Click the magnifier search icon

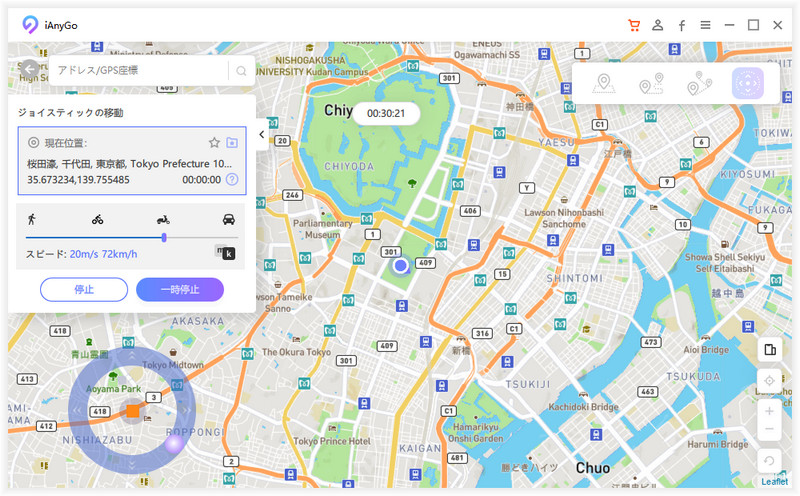(x=241, y=71)
